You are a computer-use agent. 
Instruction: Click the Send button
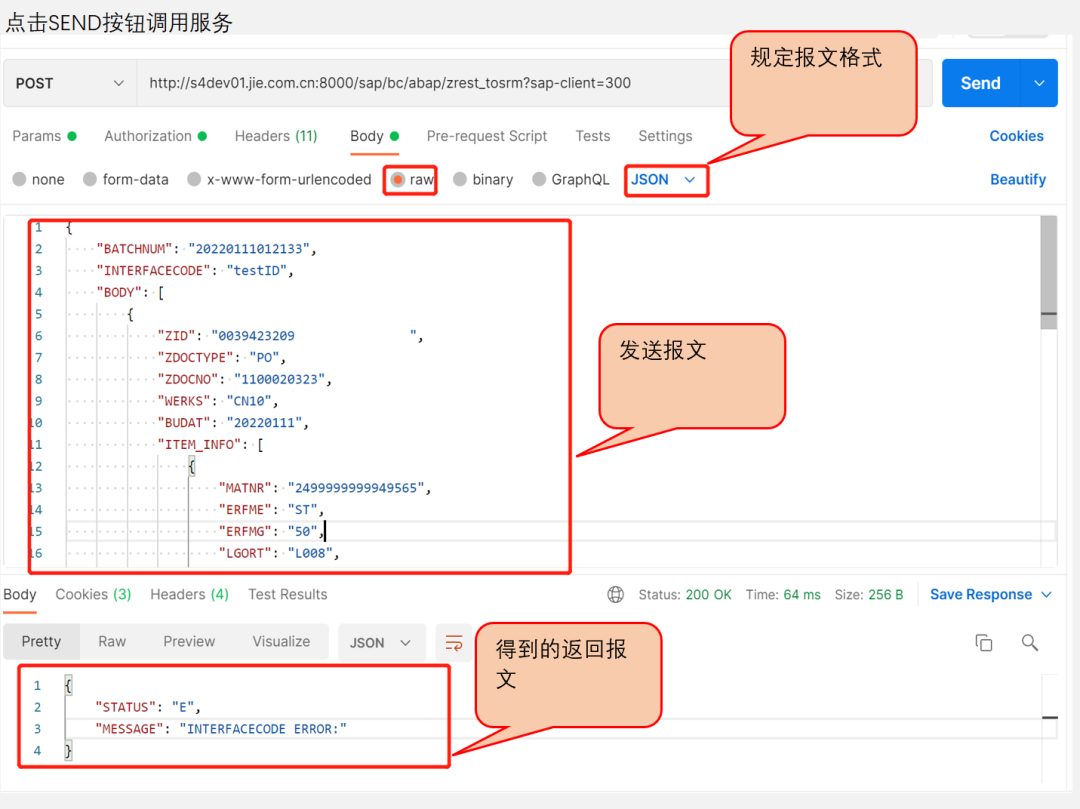click(x=980, y=83)
